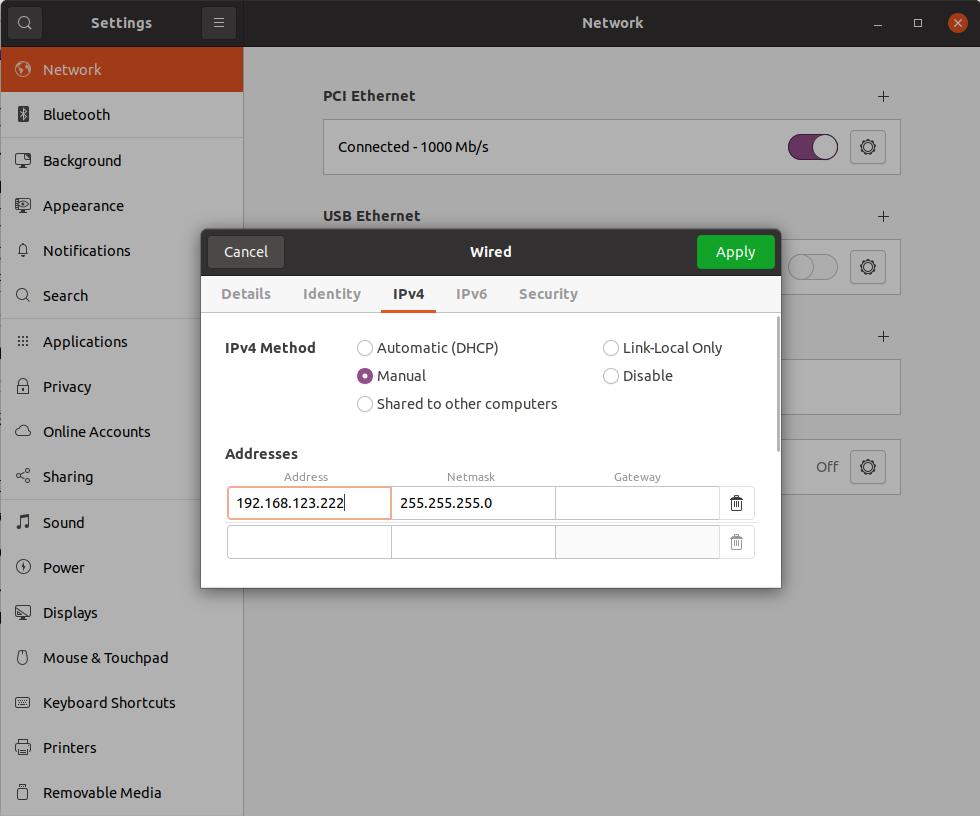
Task: Open Bluetooth settings from sidebar
Action: (76, 115)
